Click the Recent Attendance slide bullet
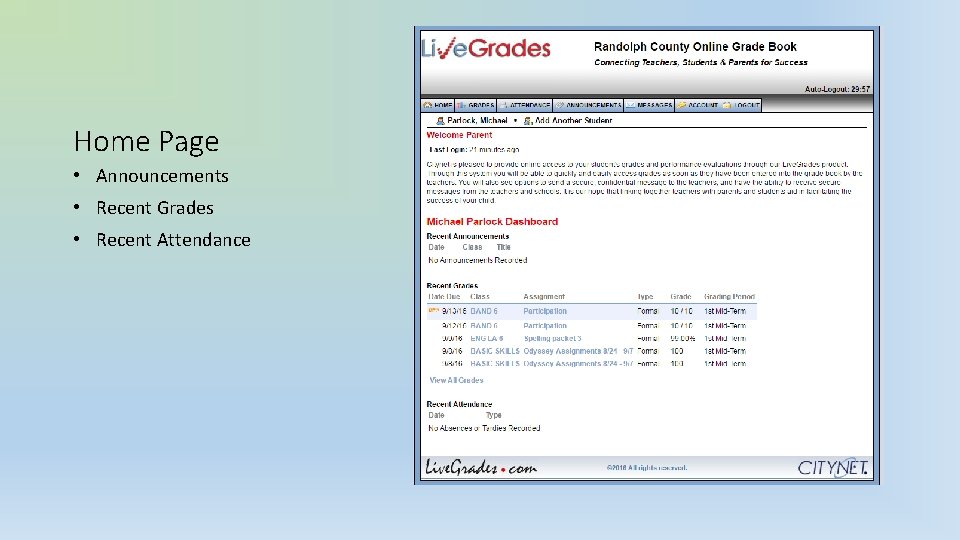The image size is (960, 540). coord(173,240)
